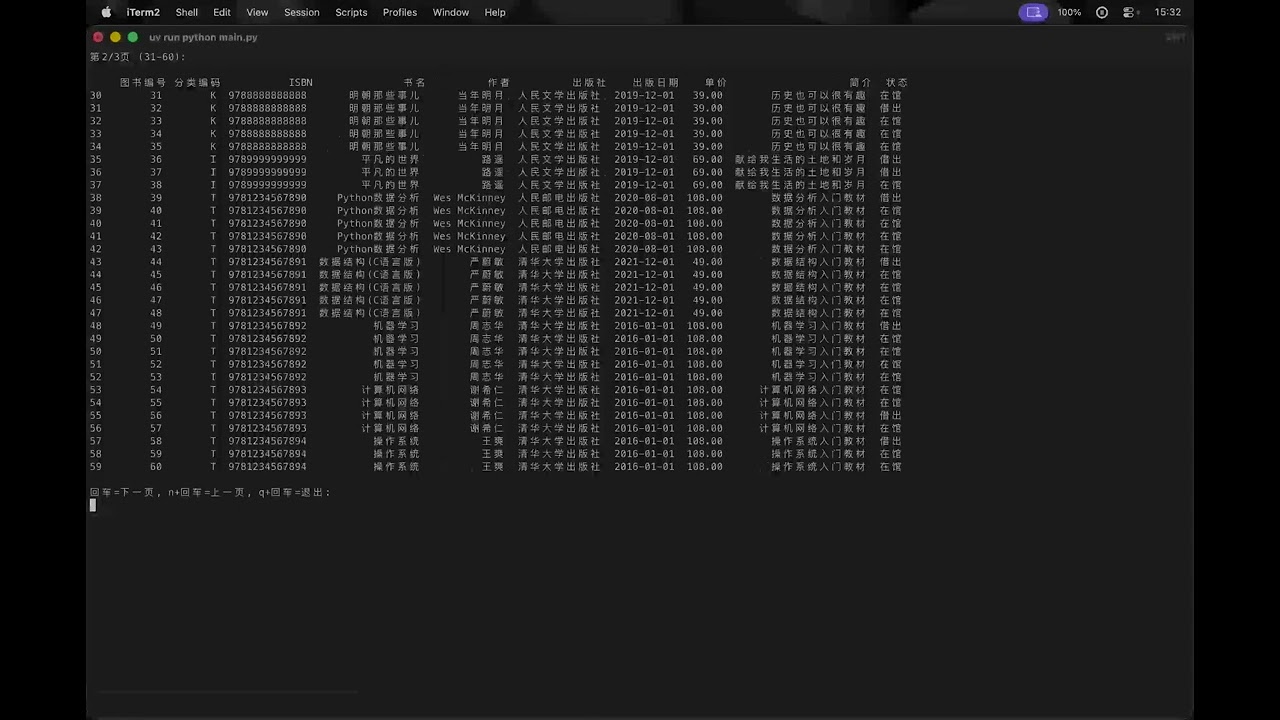Zoom the terminal window with the green button
This screenshot has height=720, width=1280.
coord(132,37)
